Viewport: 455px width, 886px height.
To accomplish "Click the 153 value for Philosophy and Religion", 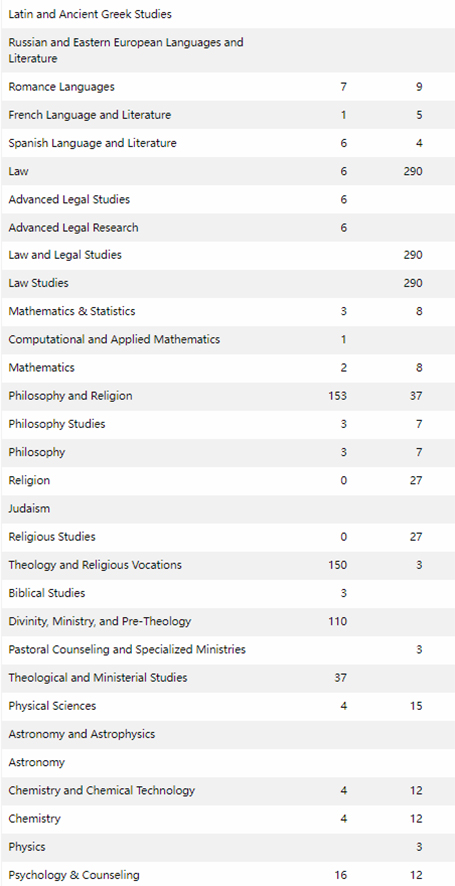I will 337,396.
